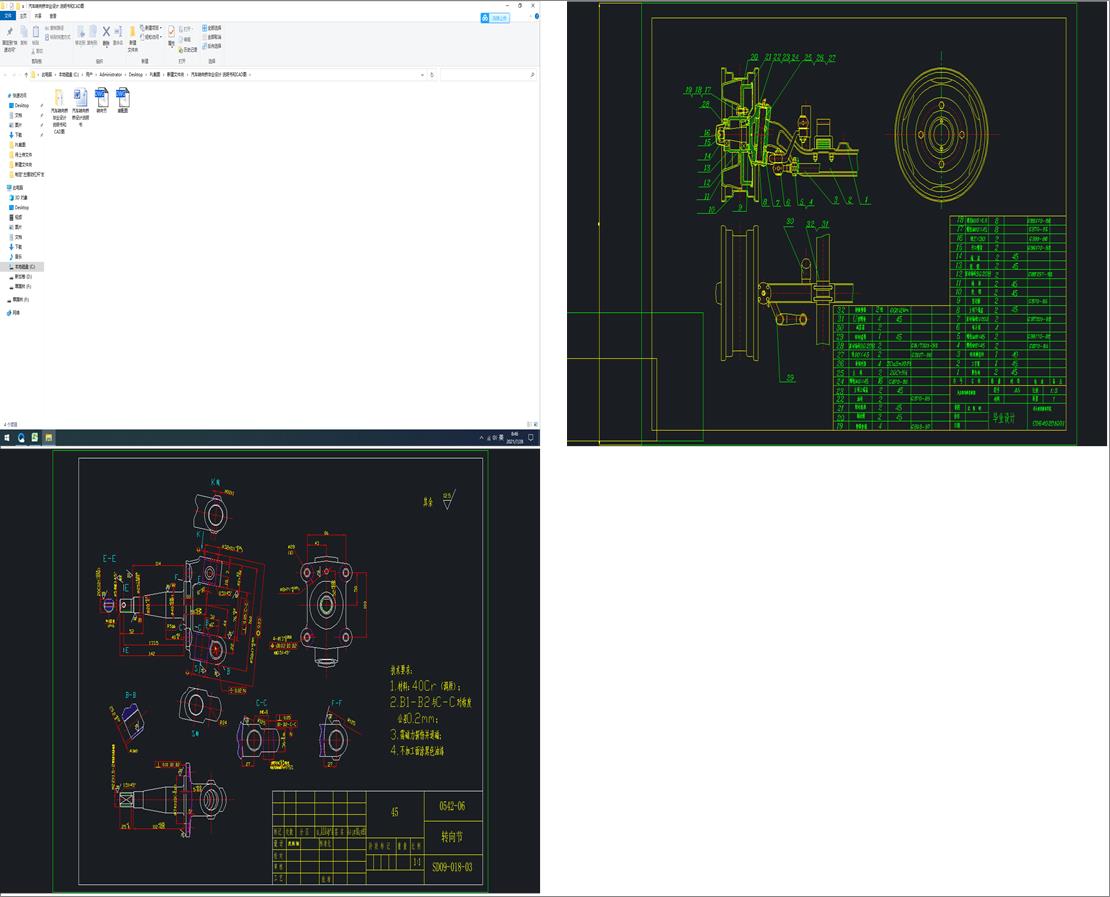Click the Pin to Quick Access icon
This screenshot has width=1110, height=897.
point(9,33)
